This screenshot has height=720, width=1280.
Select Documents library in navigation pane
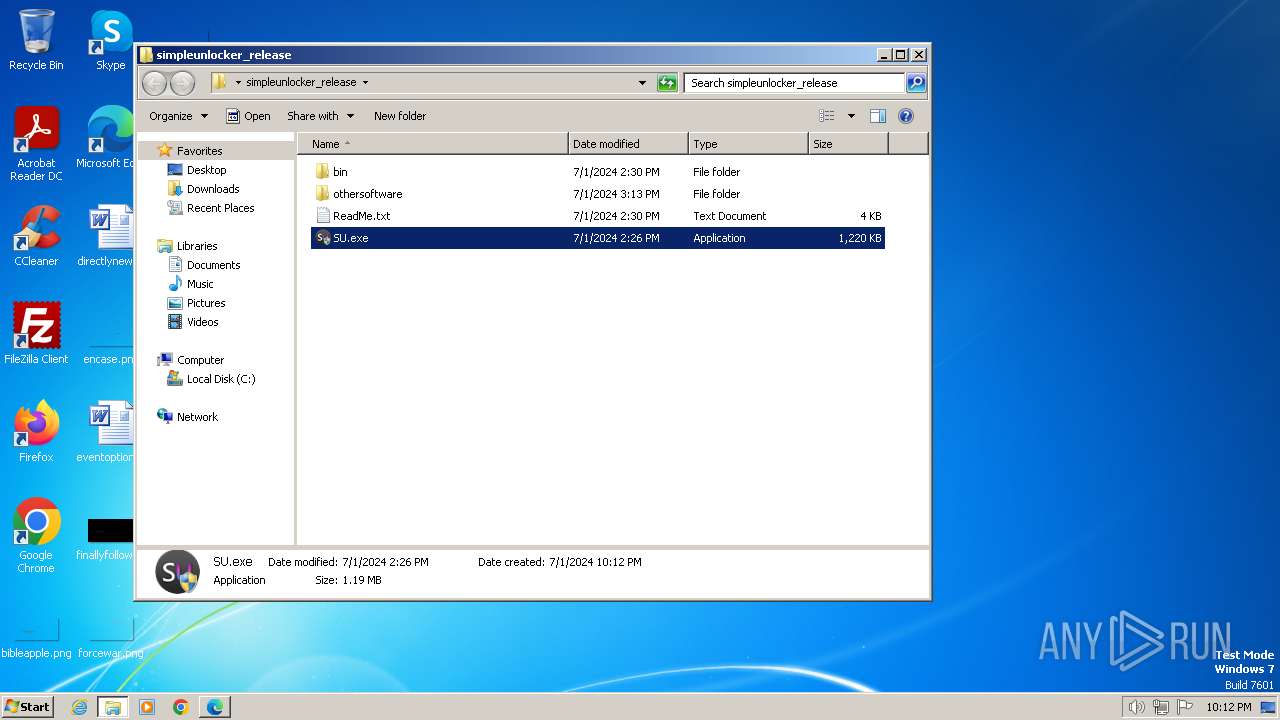click(x=213, y=265)
